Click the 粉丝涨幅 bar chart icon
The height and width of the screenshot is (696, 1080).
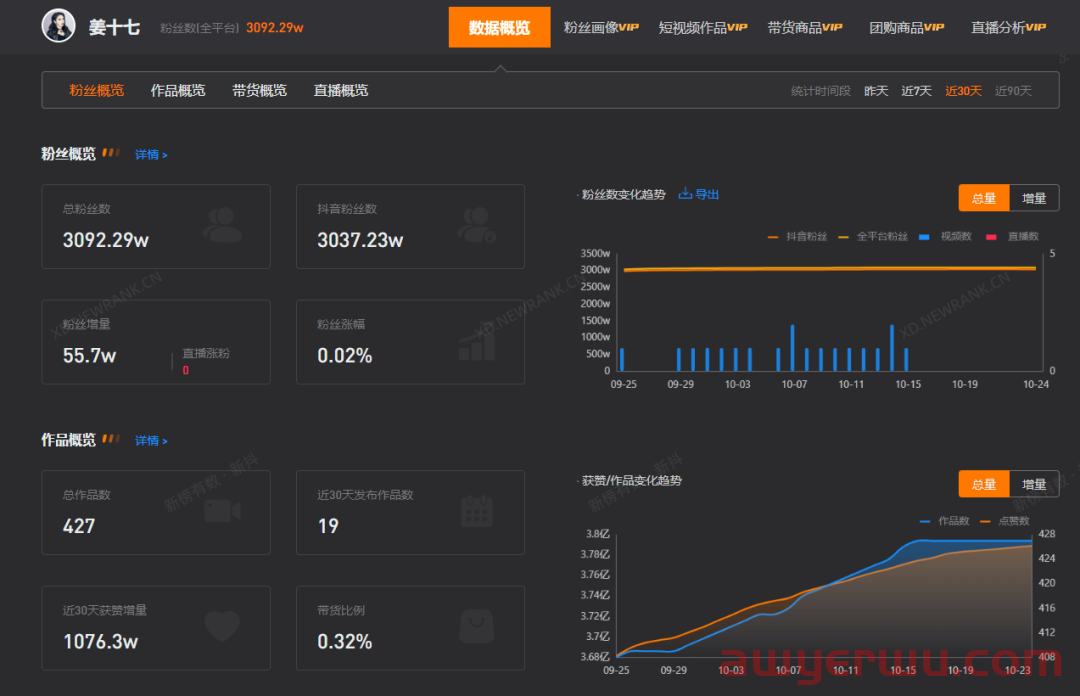pos(477,340)
